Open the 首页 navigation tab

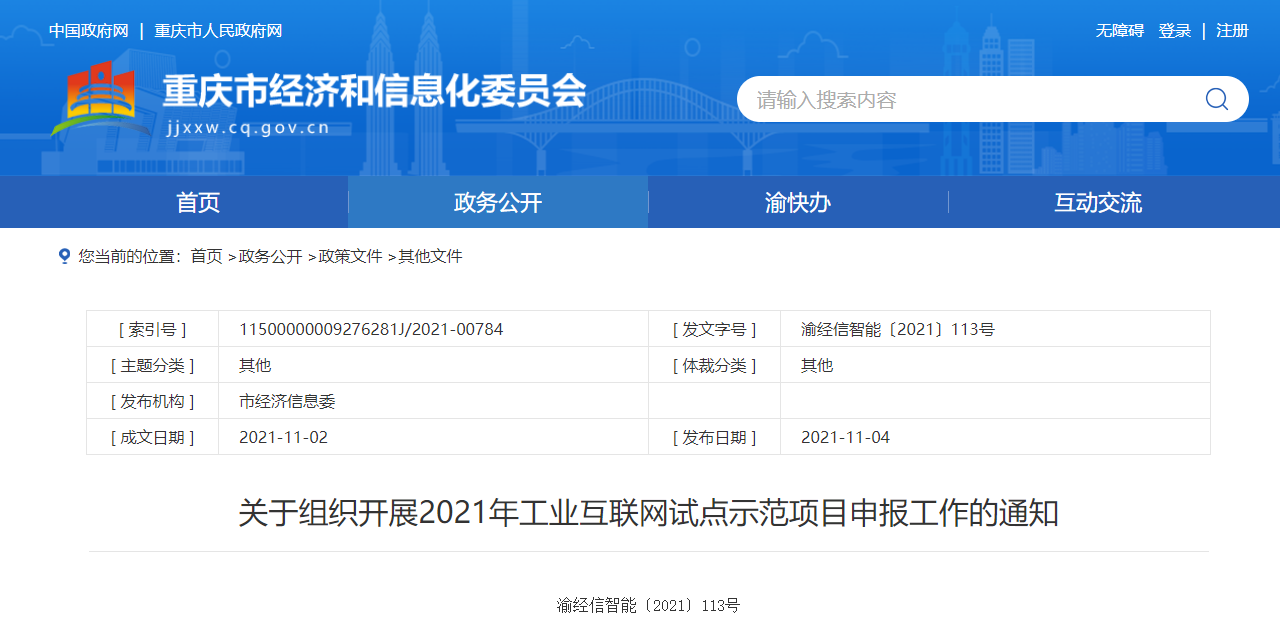198,203
